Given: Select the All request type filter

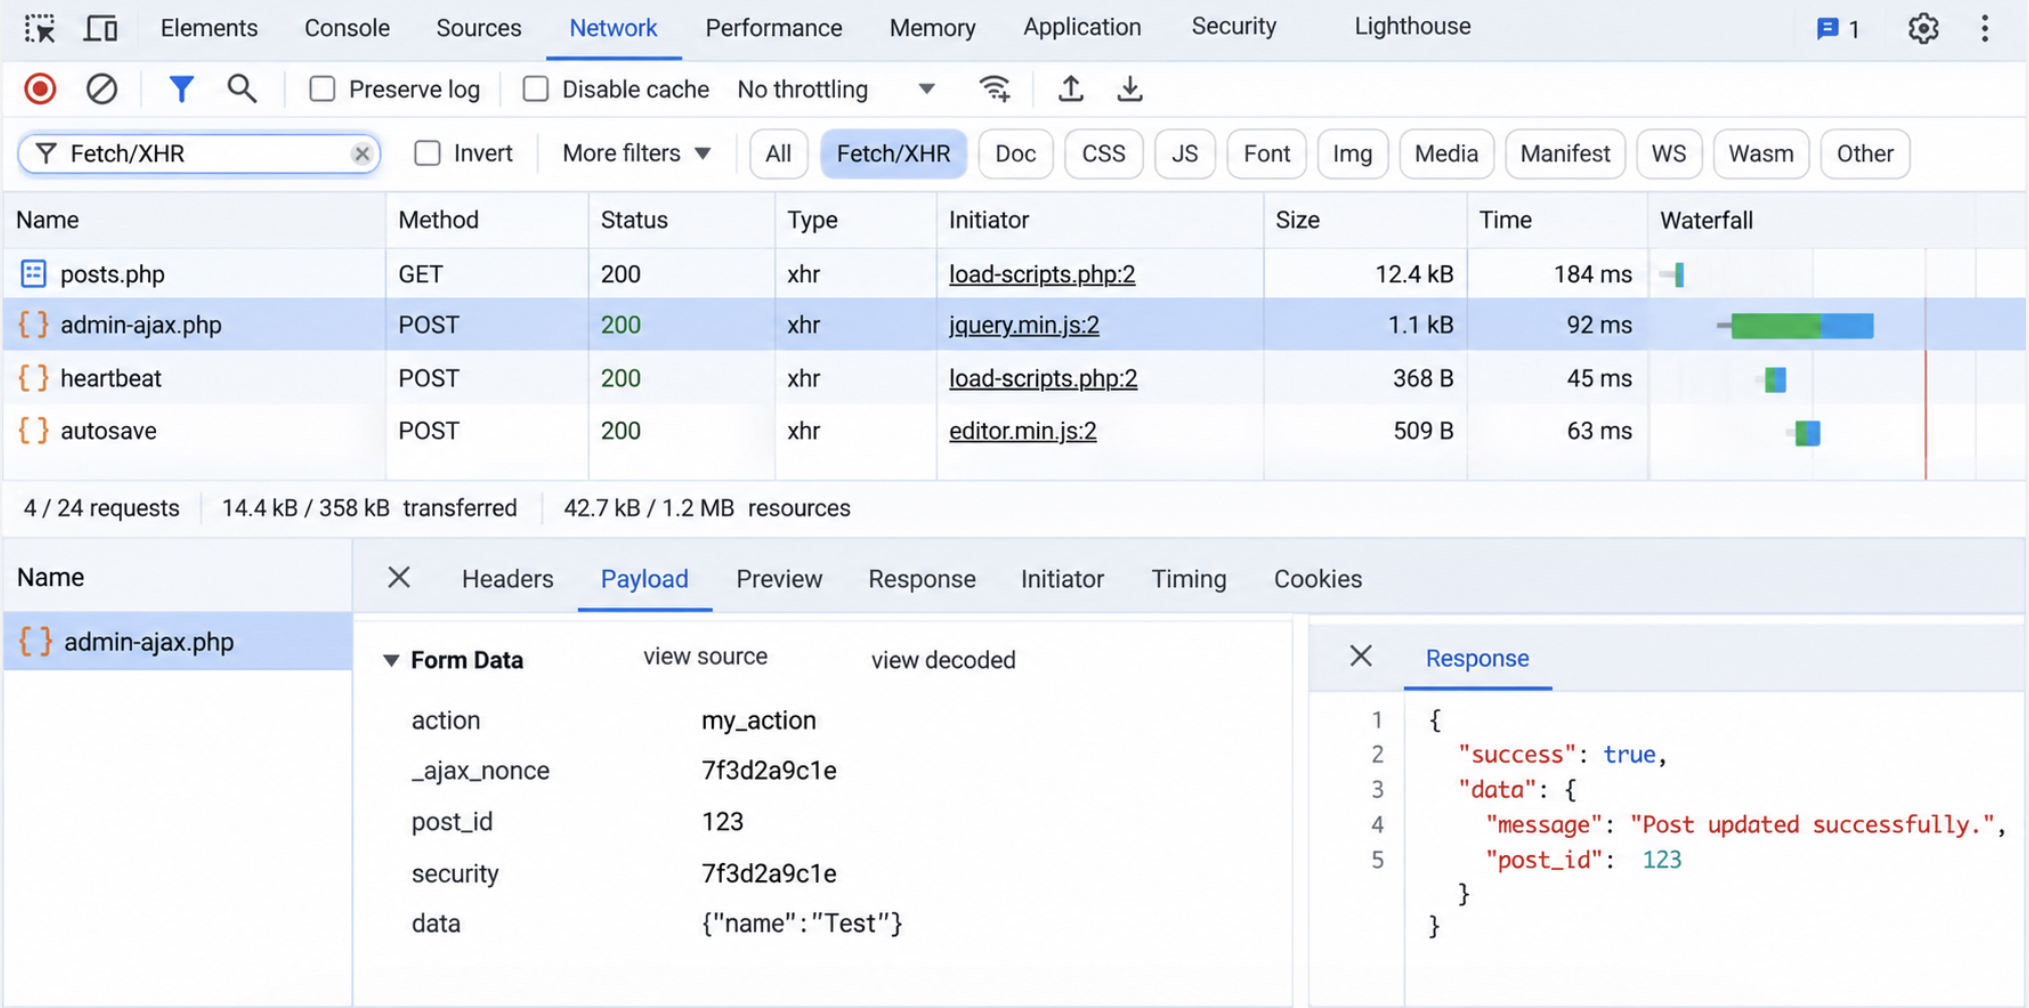Looking at the screenshot, I should tap(778, 154).
